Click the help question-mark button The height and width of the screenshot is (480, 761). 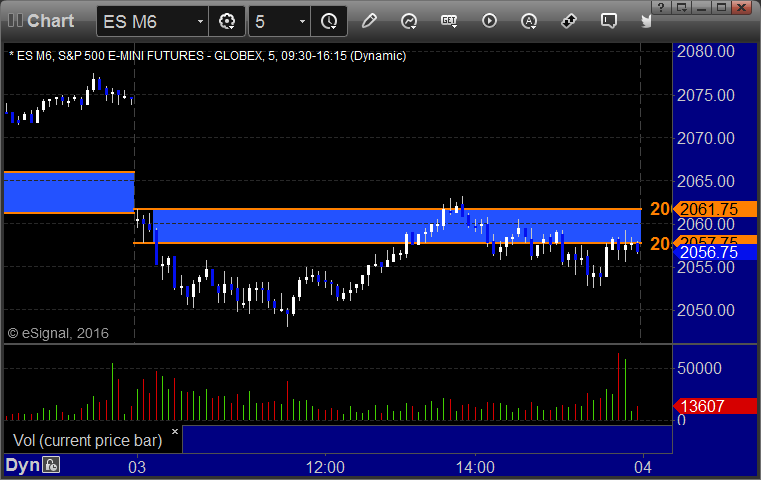(661, 7)
